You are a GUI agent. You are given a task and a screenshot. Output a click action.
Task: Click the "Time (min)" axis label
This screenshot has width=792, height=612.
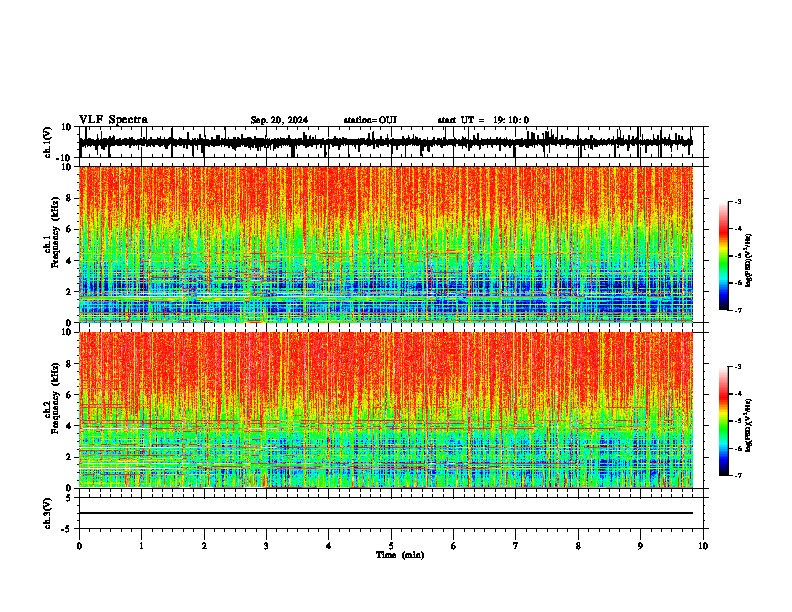coord(400,555)
